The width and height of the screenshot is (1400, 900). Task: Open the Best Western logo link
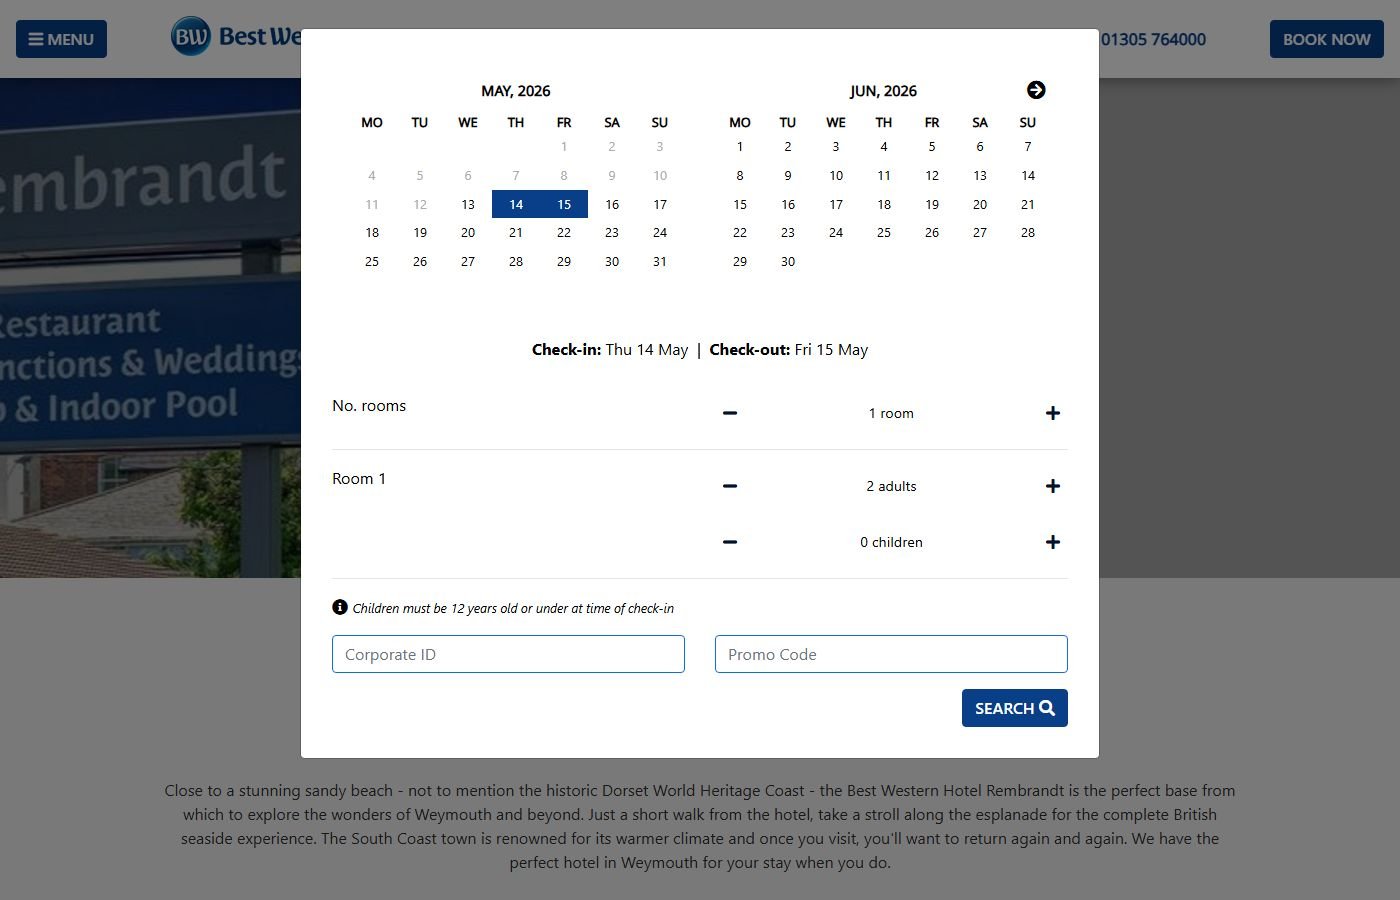(236, 37)
